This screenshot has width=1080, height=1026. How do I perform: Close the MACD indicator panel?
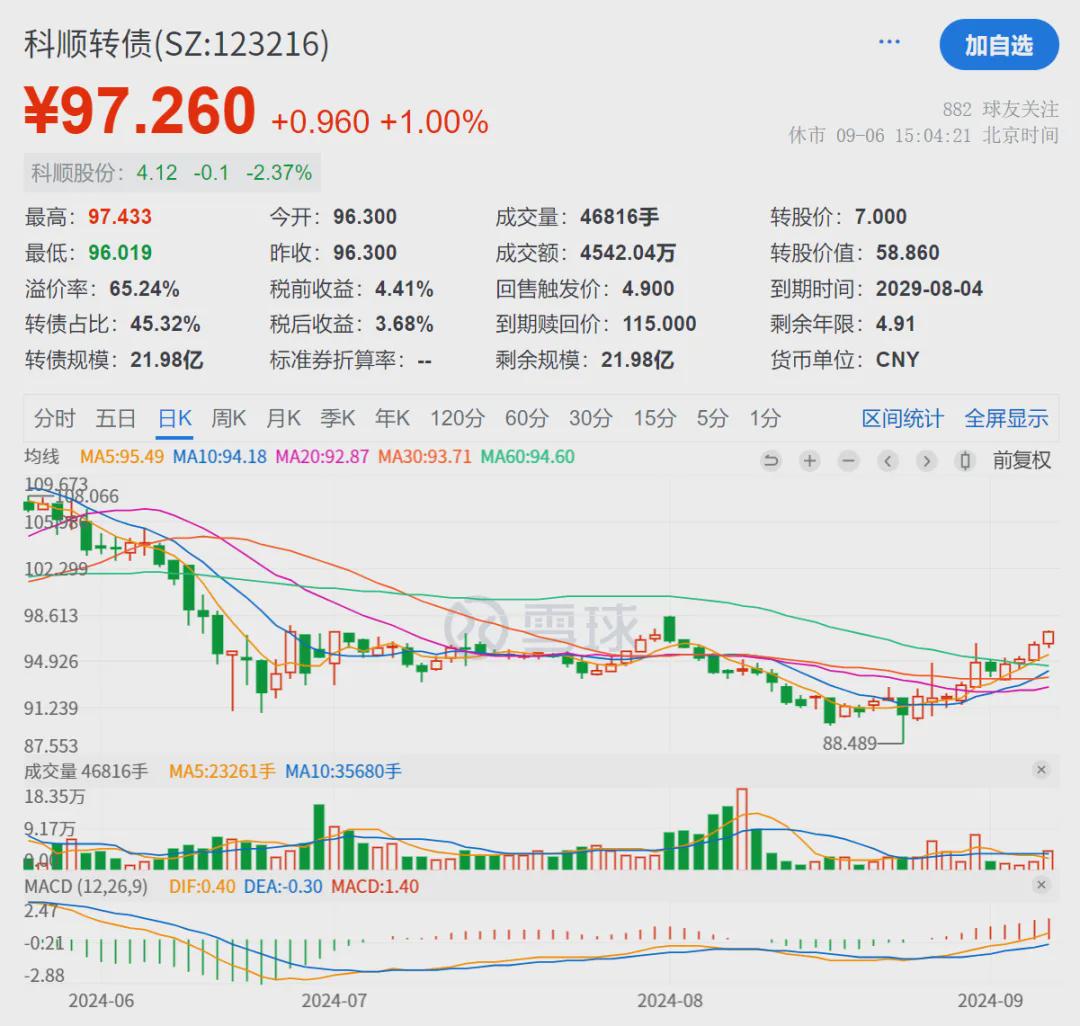(x=1041, y=884)
